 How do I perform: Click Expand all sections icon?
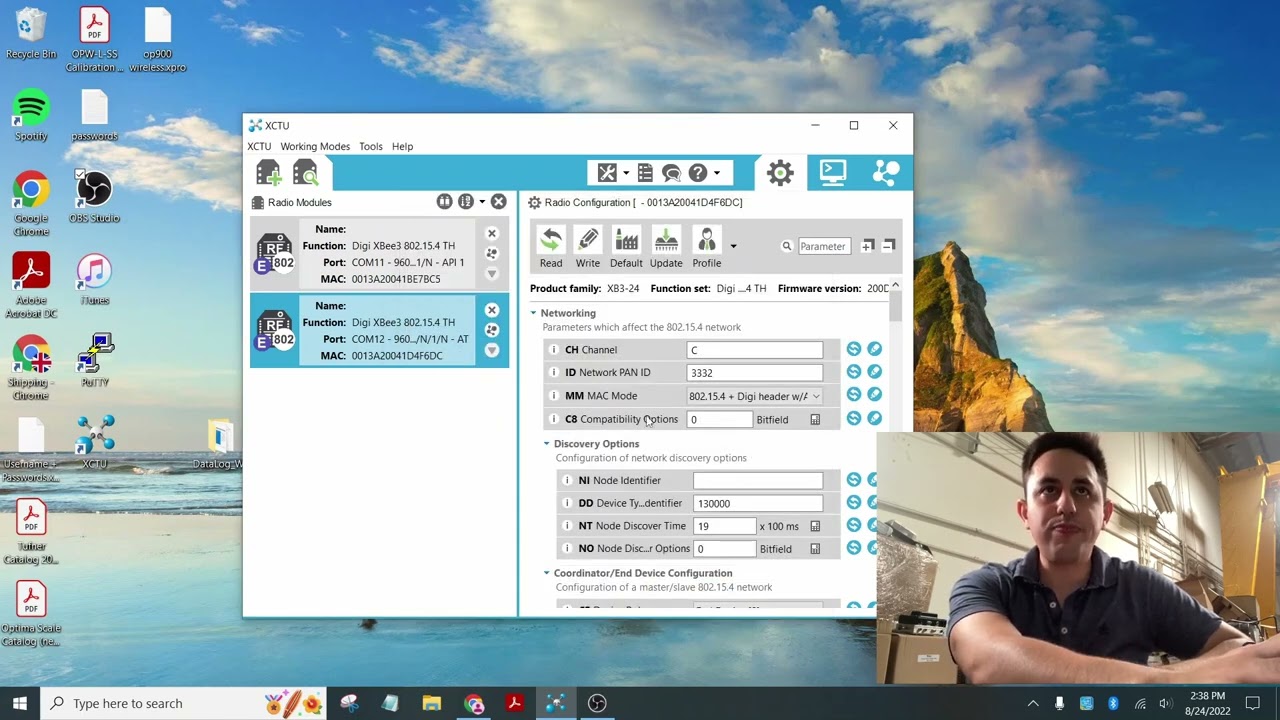[x=868, y=245]
